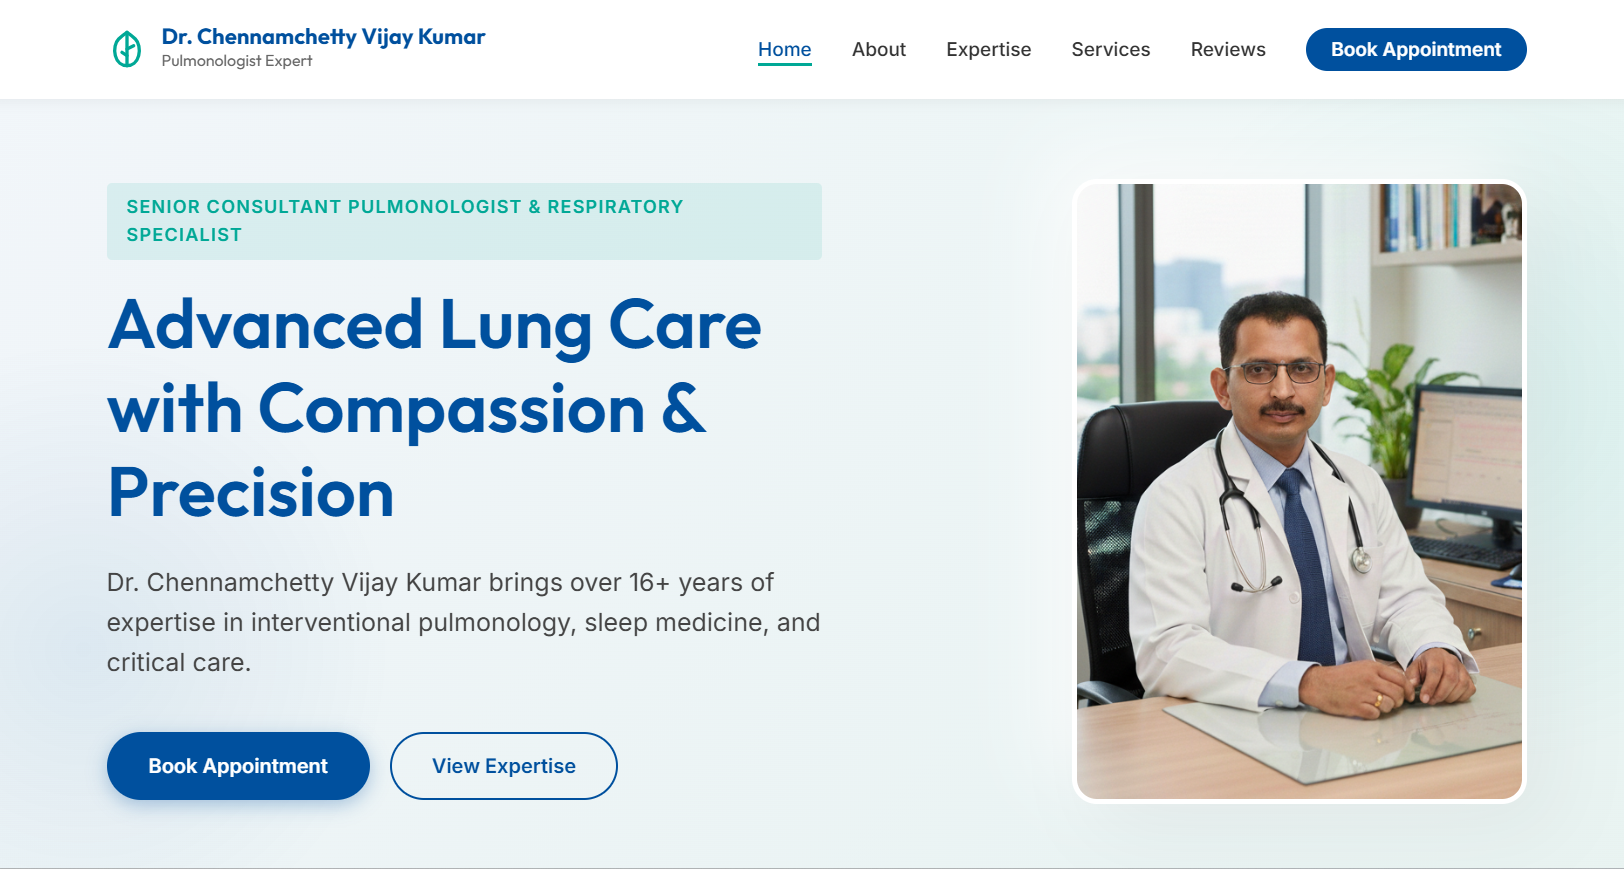
Task: Click the Dr. Chennamchetty Vijay Kumar site title
Action: [x=323, y=37]
